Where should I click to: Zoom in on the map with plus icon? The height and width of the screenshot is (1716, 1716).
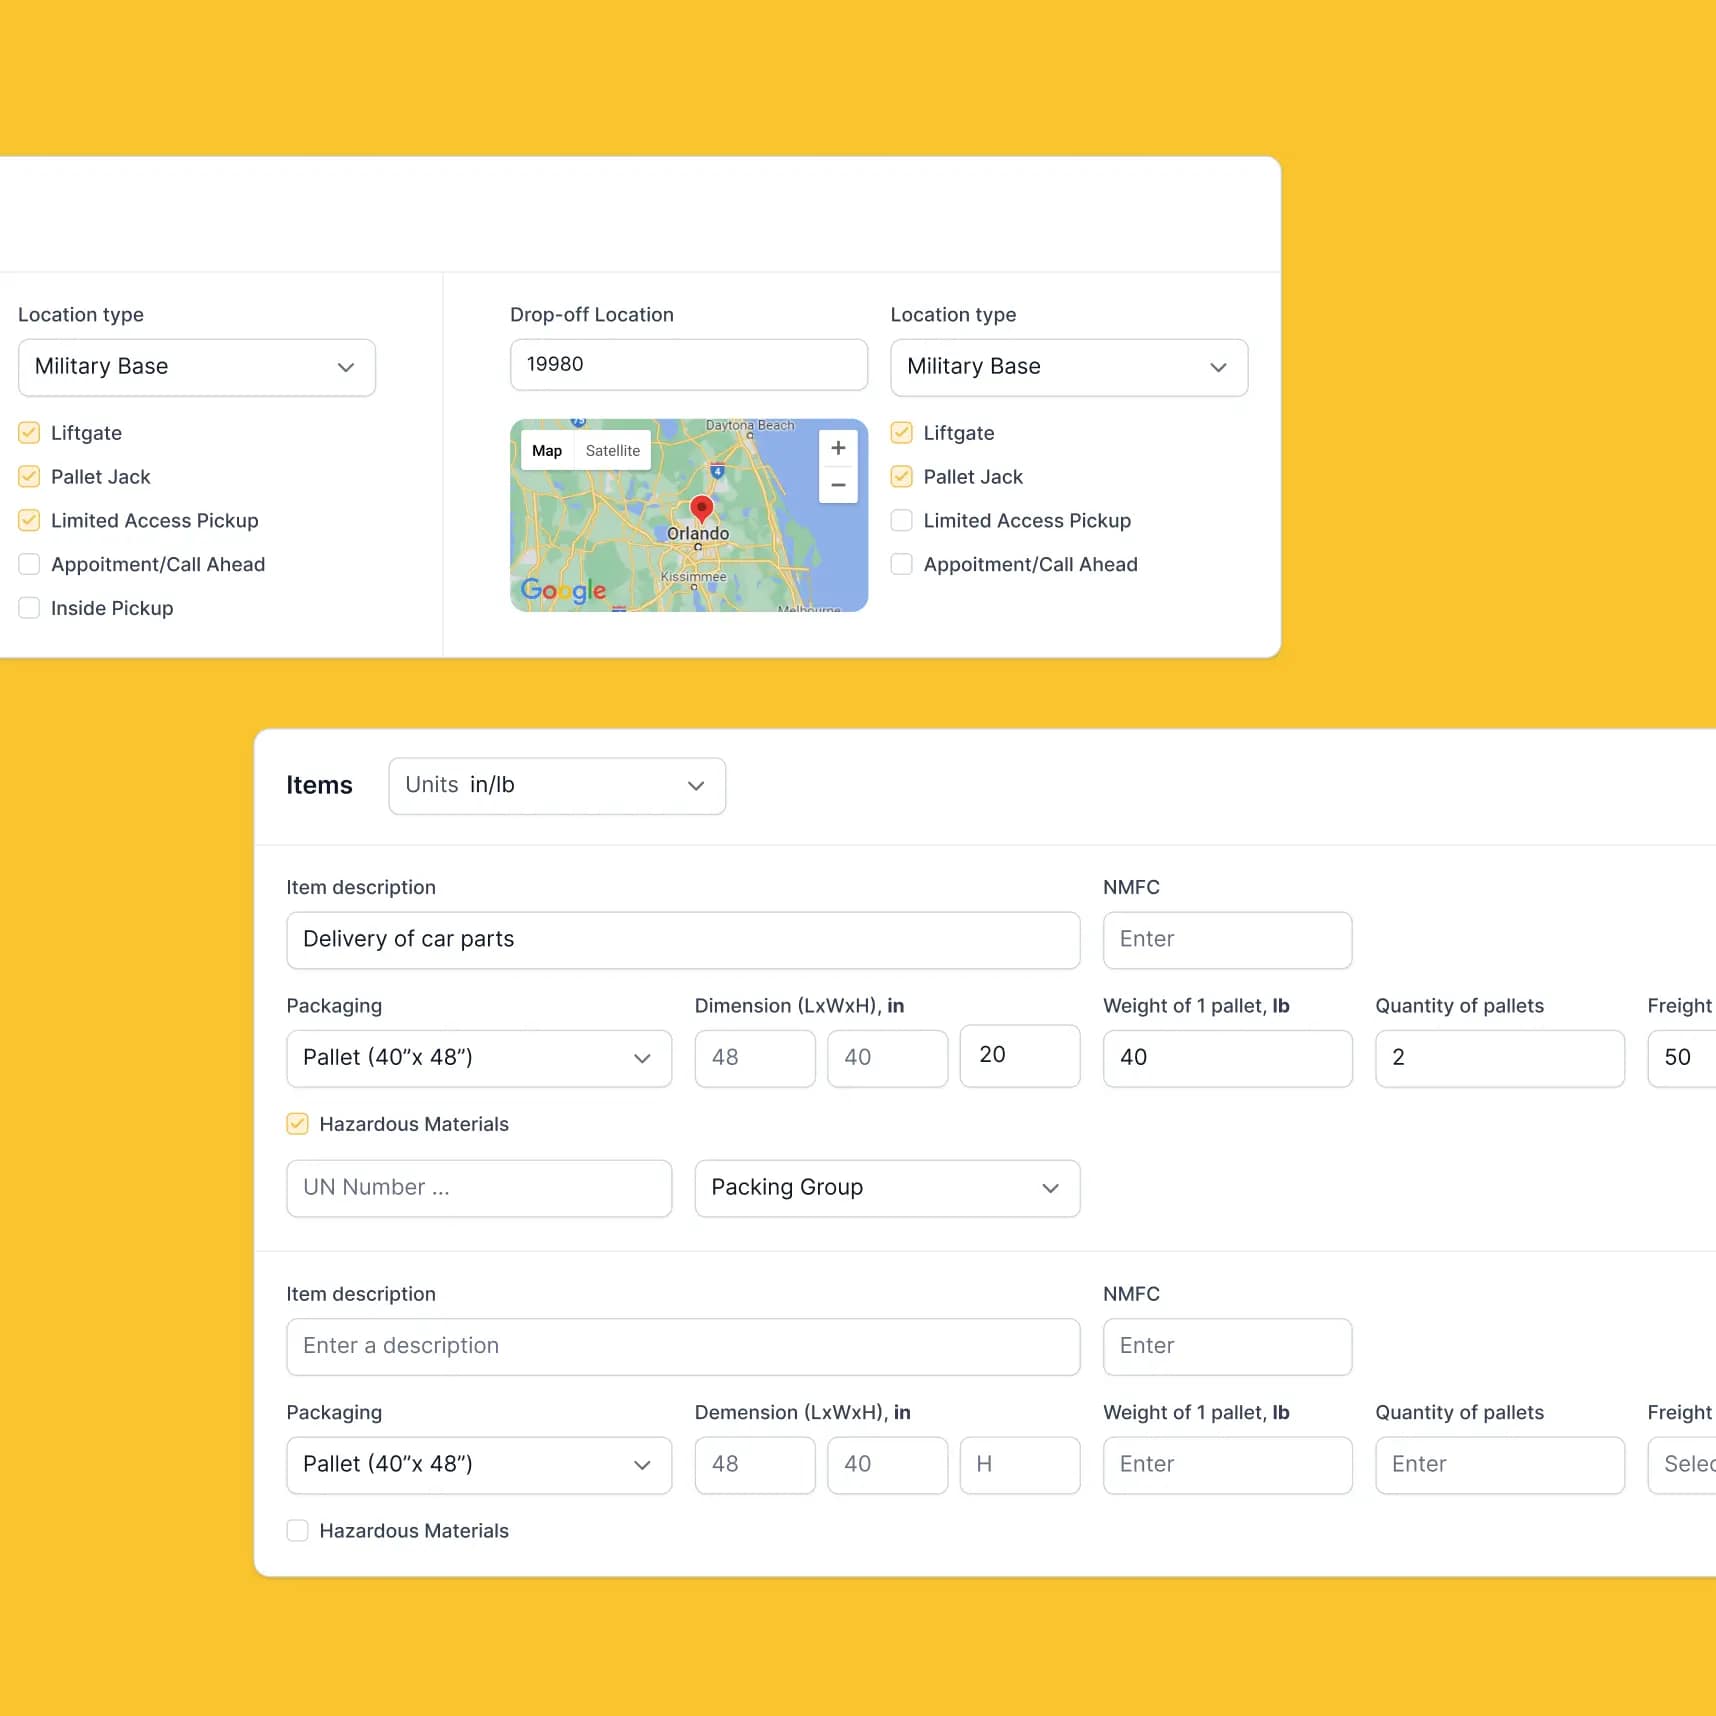coord(838,448)
